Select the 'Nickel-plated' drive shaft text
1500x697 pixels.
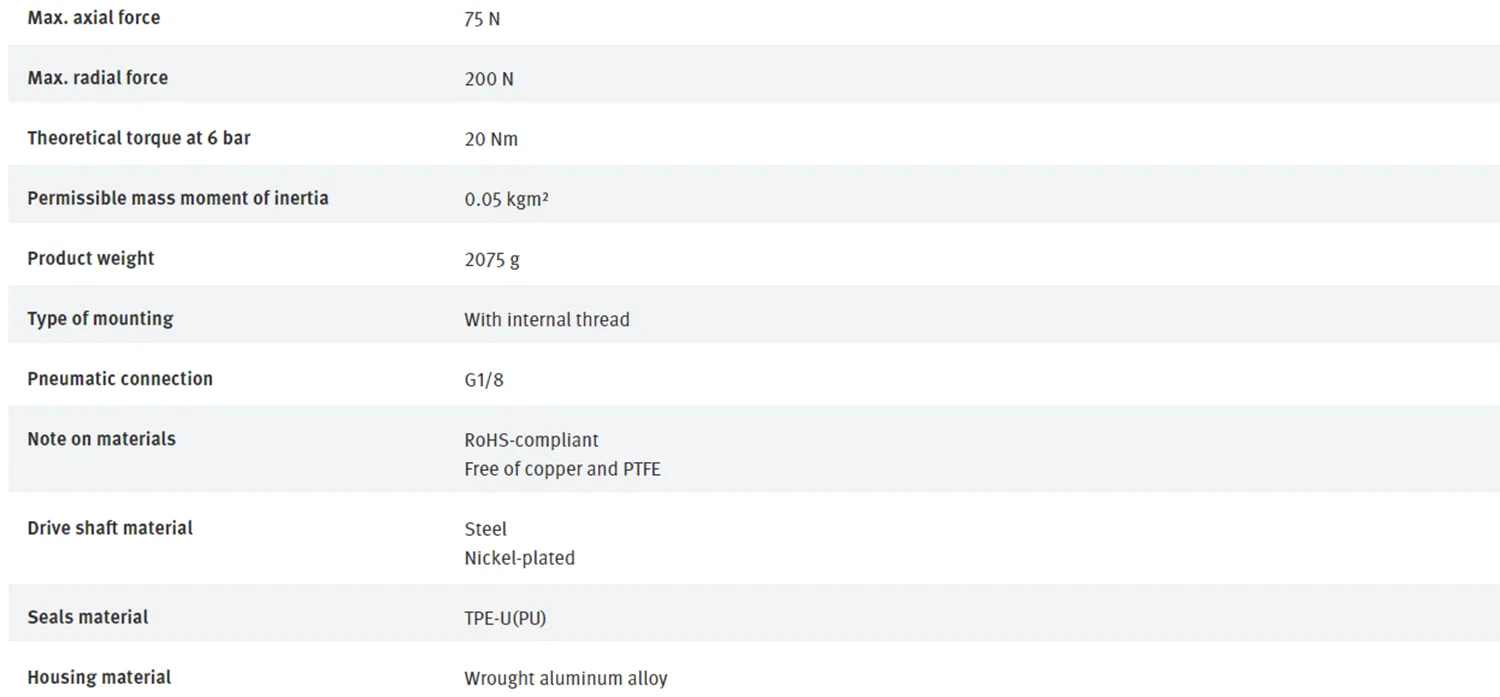(519, 557)
